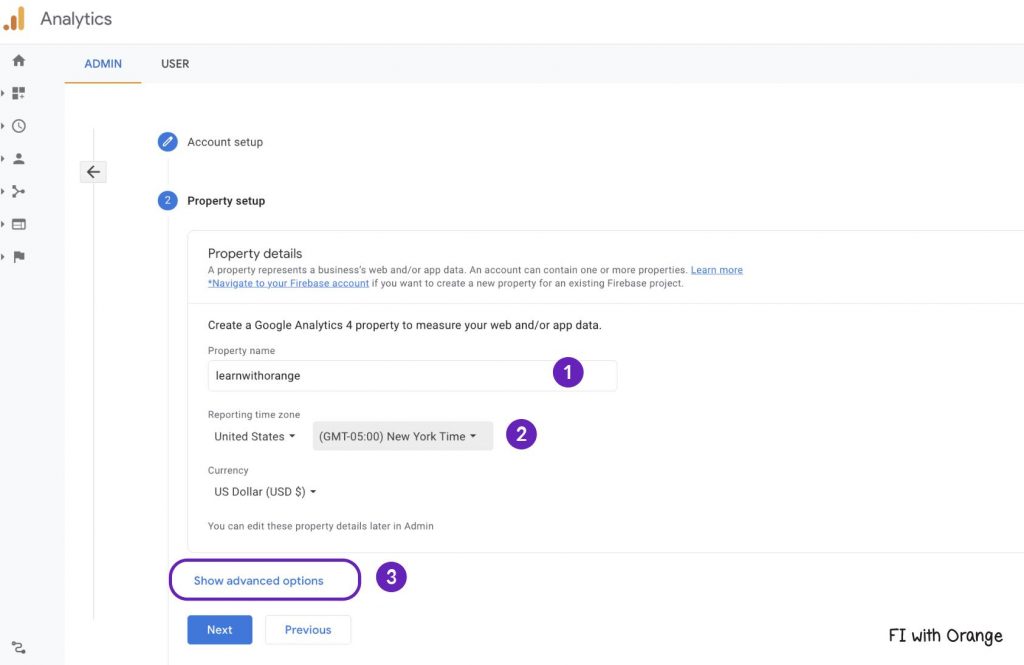The image size is (1024, 665).
Task: Click the Next button
Action: (x=220, y=630)
